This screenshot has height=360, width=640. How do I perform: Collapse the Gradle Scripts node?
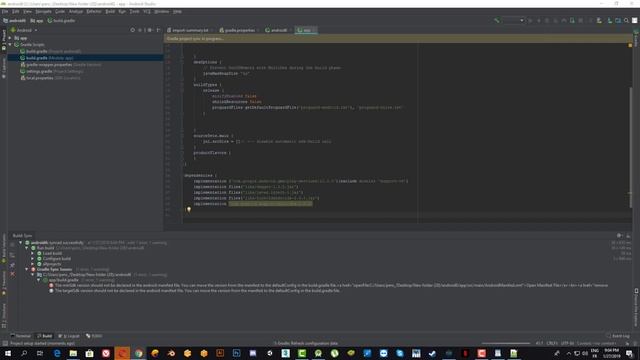pos(10,44)
